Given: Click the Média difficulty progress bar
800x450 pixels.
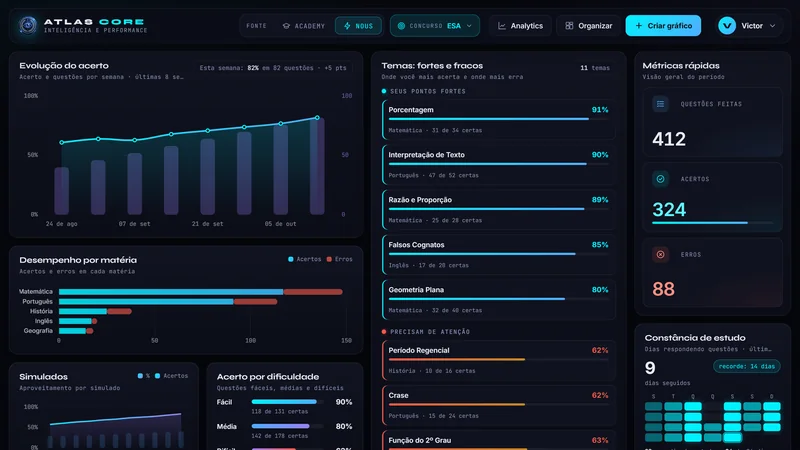Looking at the screenshot, I should point(287,426).
